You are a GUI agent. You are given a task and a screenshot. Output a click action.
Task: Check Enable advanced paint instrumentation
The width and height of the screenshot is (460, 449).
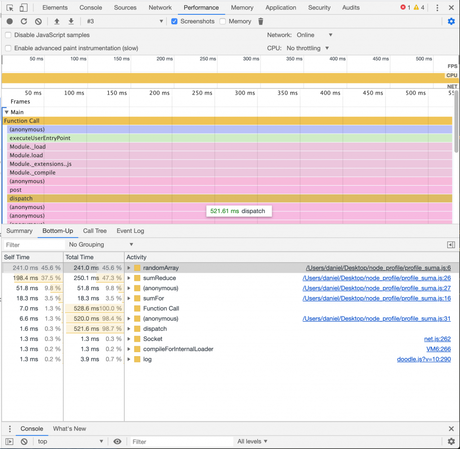(8, 48)
